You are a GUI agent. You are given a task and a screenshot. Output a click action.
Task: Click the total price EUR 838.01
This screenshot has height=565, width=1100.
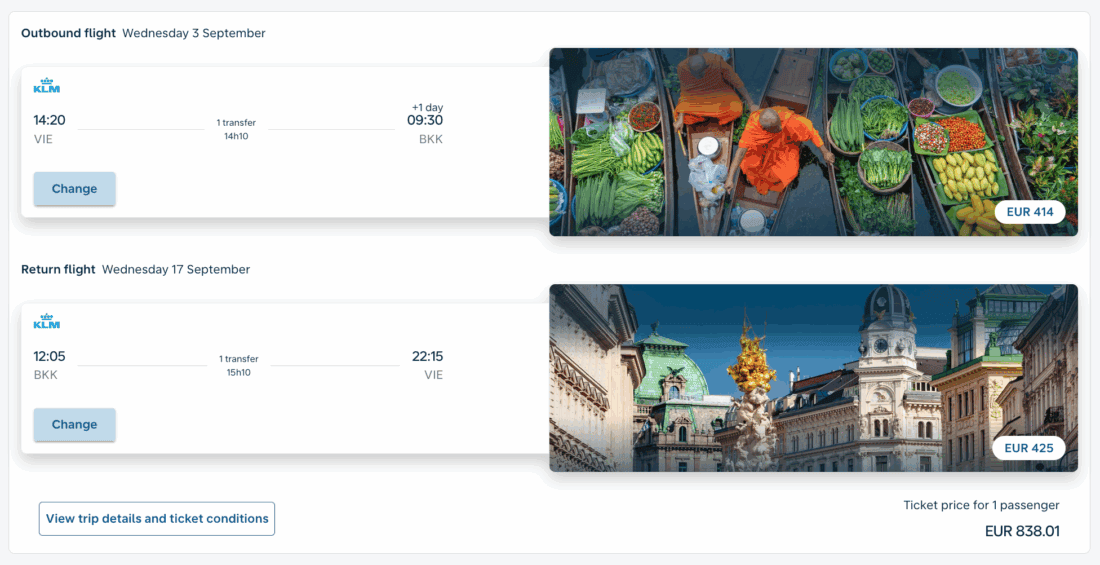pyautogui.click(x=1022, y=531)
